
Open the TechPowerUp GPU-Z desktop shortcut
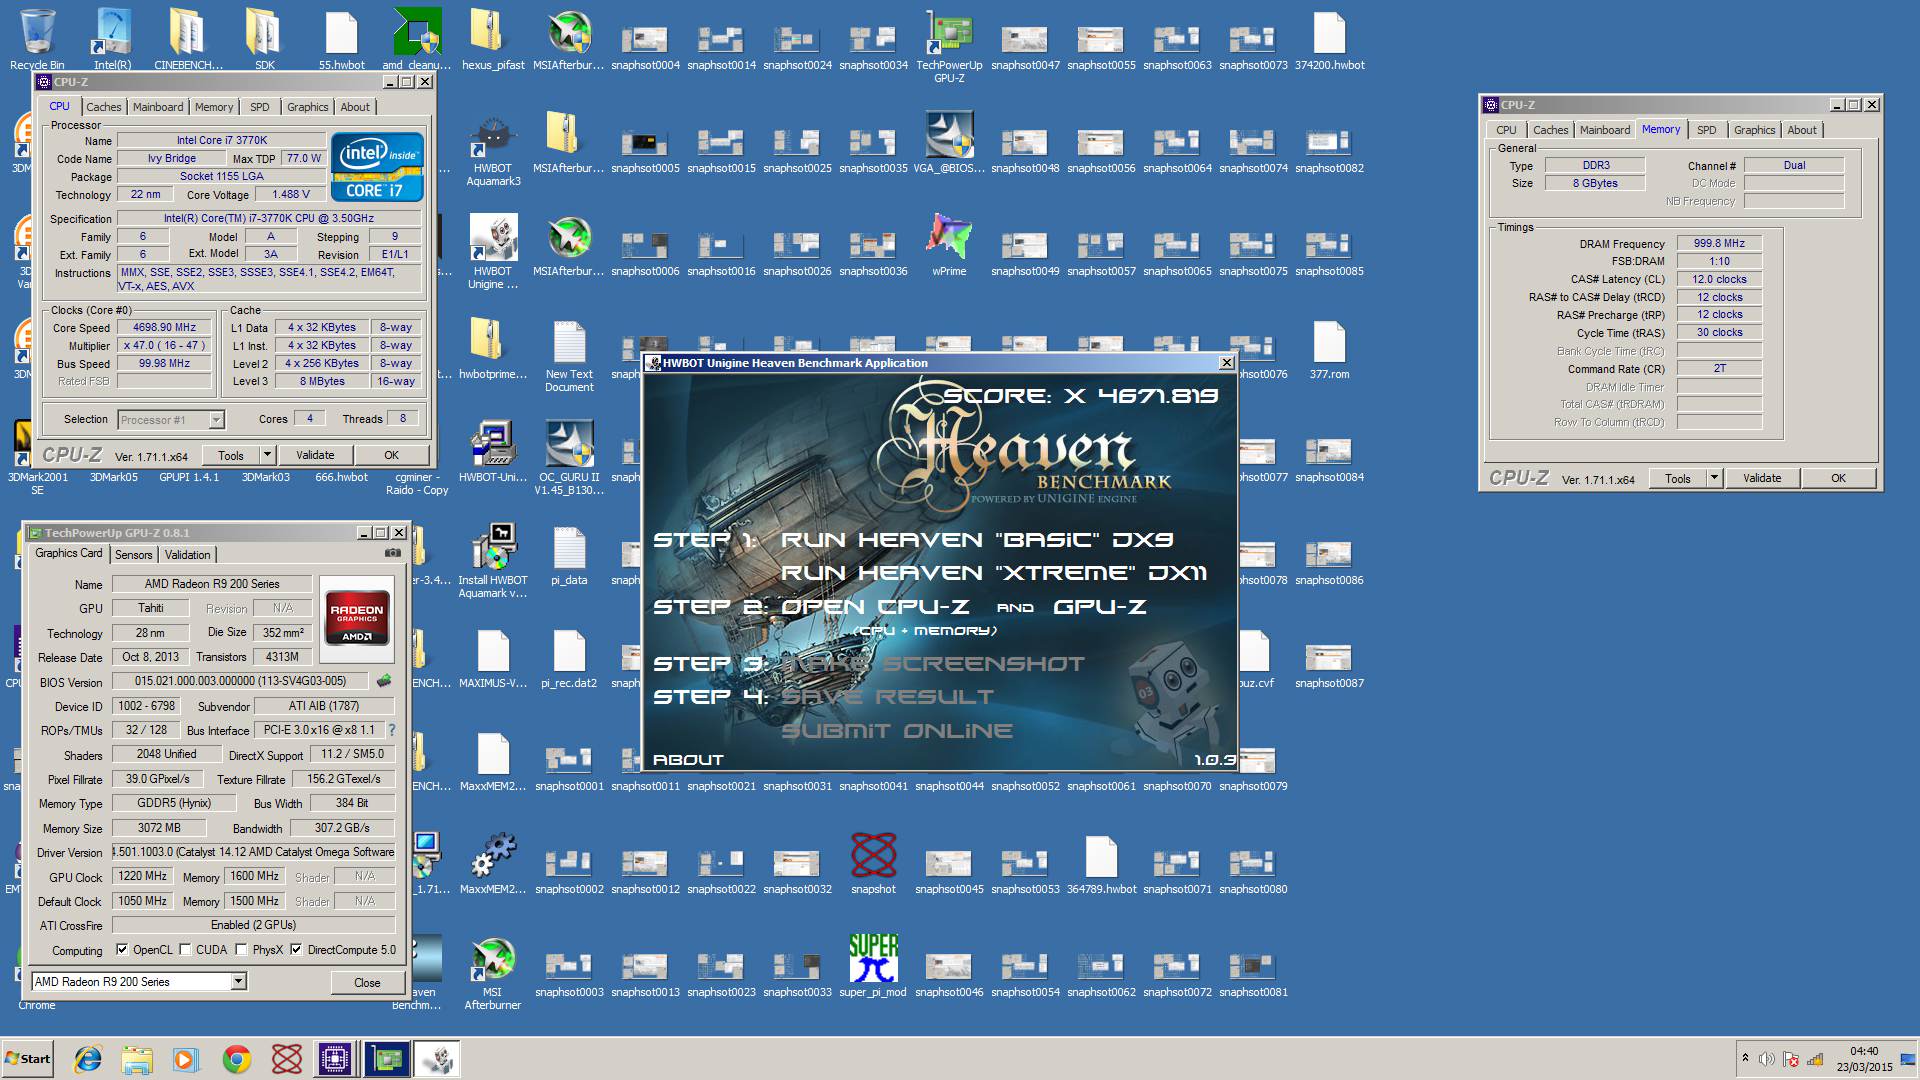949,44
